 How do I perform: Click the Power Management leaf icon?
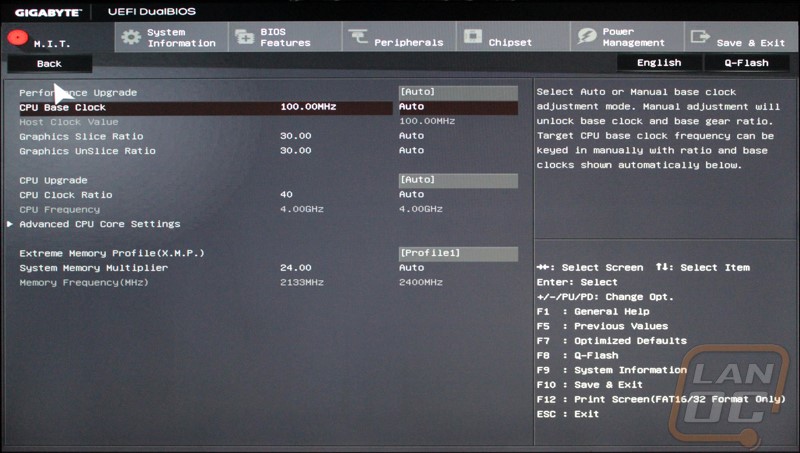point(585,37)
